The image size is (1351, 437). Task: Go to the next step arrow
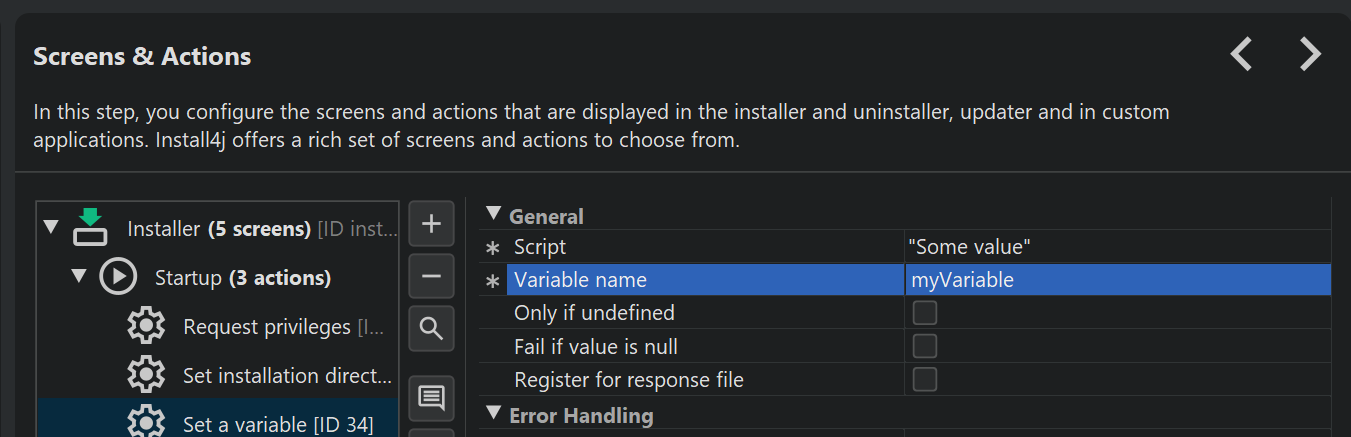[1310, 54]
